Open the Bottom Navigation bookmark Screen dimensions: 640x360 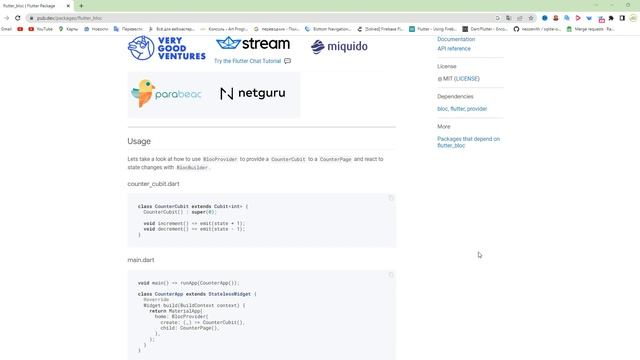pos(328,29)
